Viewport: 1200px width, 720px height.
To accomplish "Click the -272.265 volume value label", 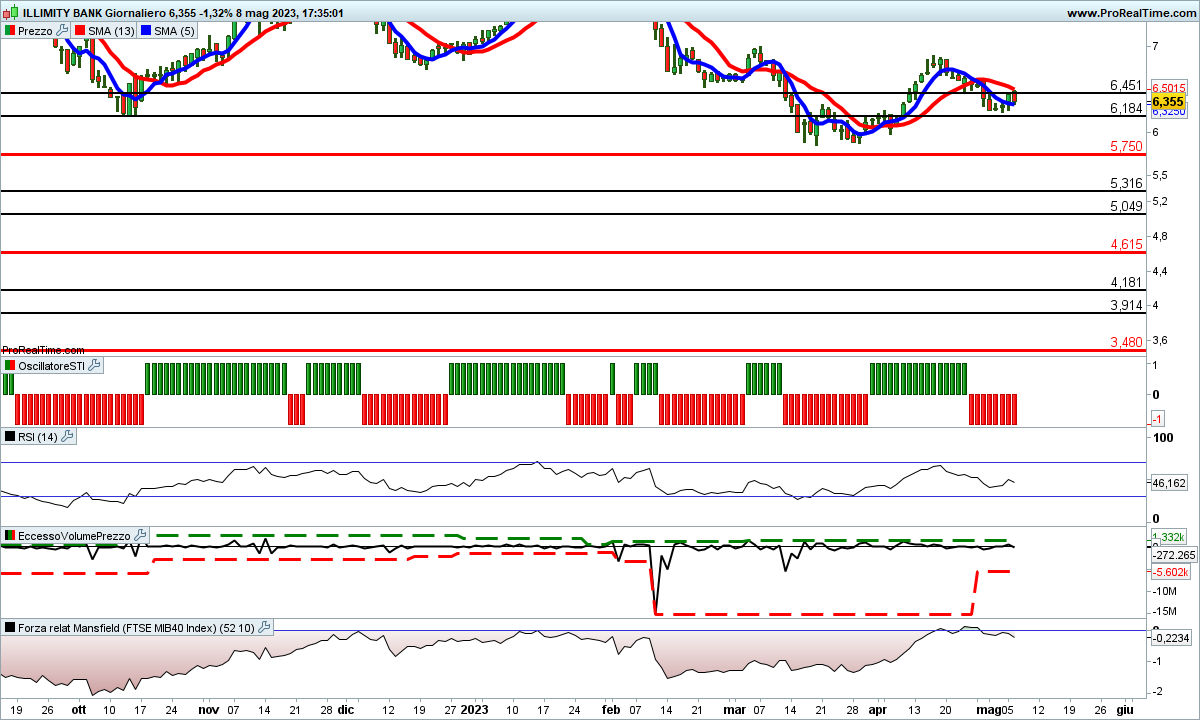I will pyautogui.click(x=1174, y=555).
